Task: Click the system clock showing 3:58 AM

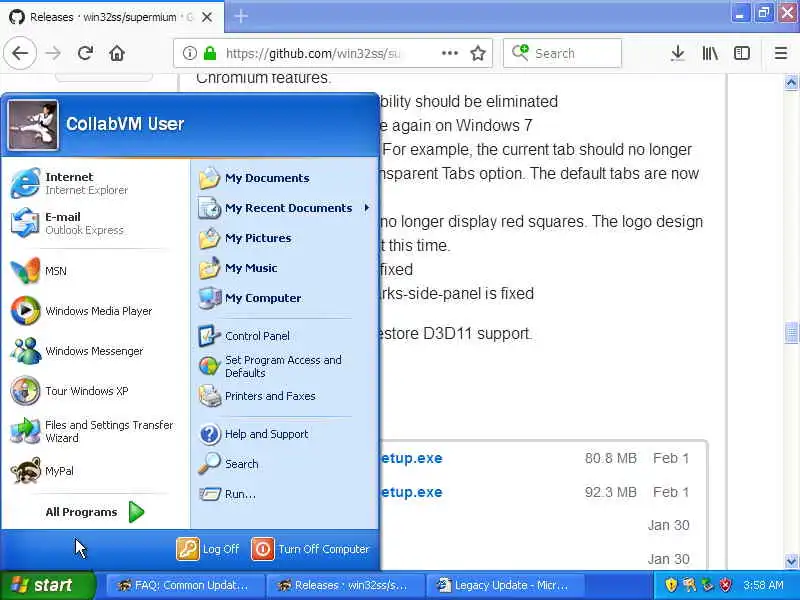Action: pos(763,585)
